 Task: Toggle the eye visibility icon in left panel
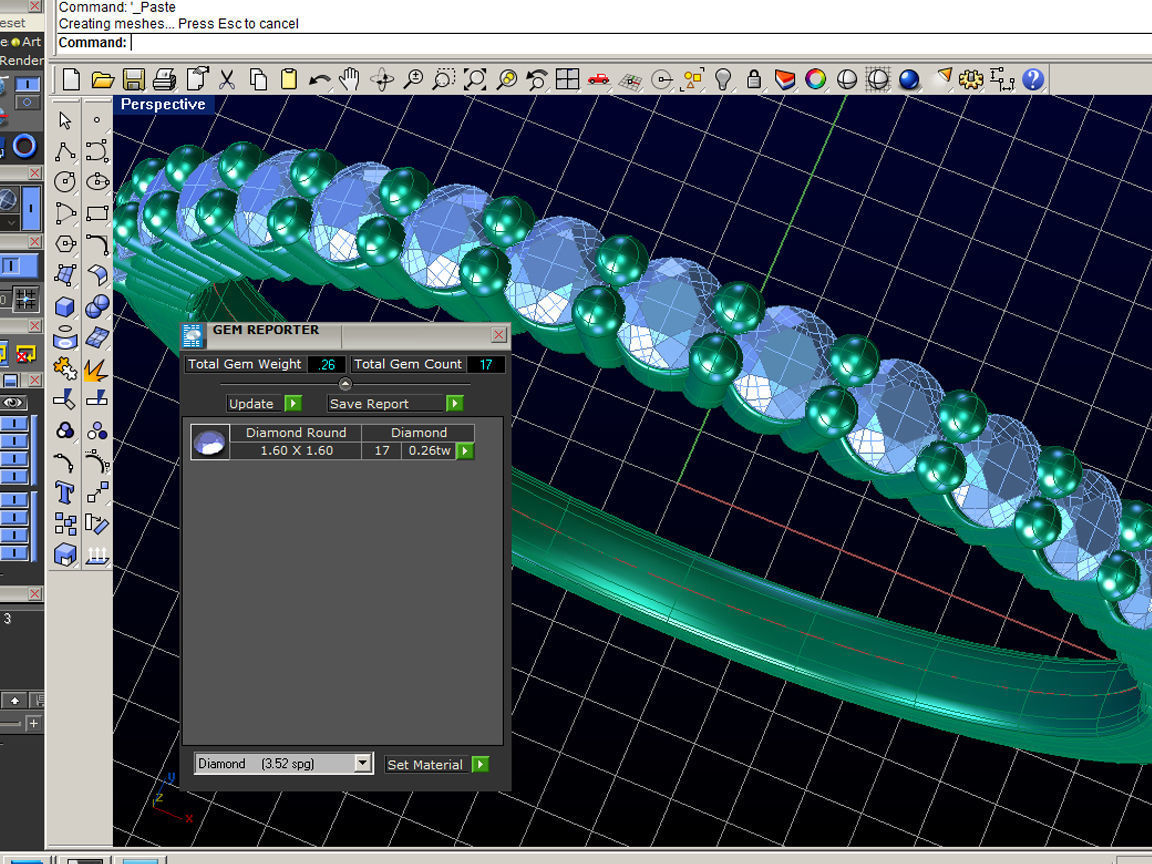coord(12,402)
